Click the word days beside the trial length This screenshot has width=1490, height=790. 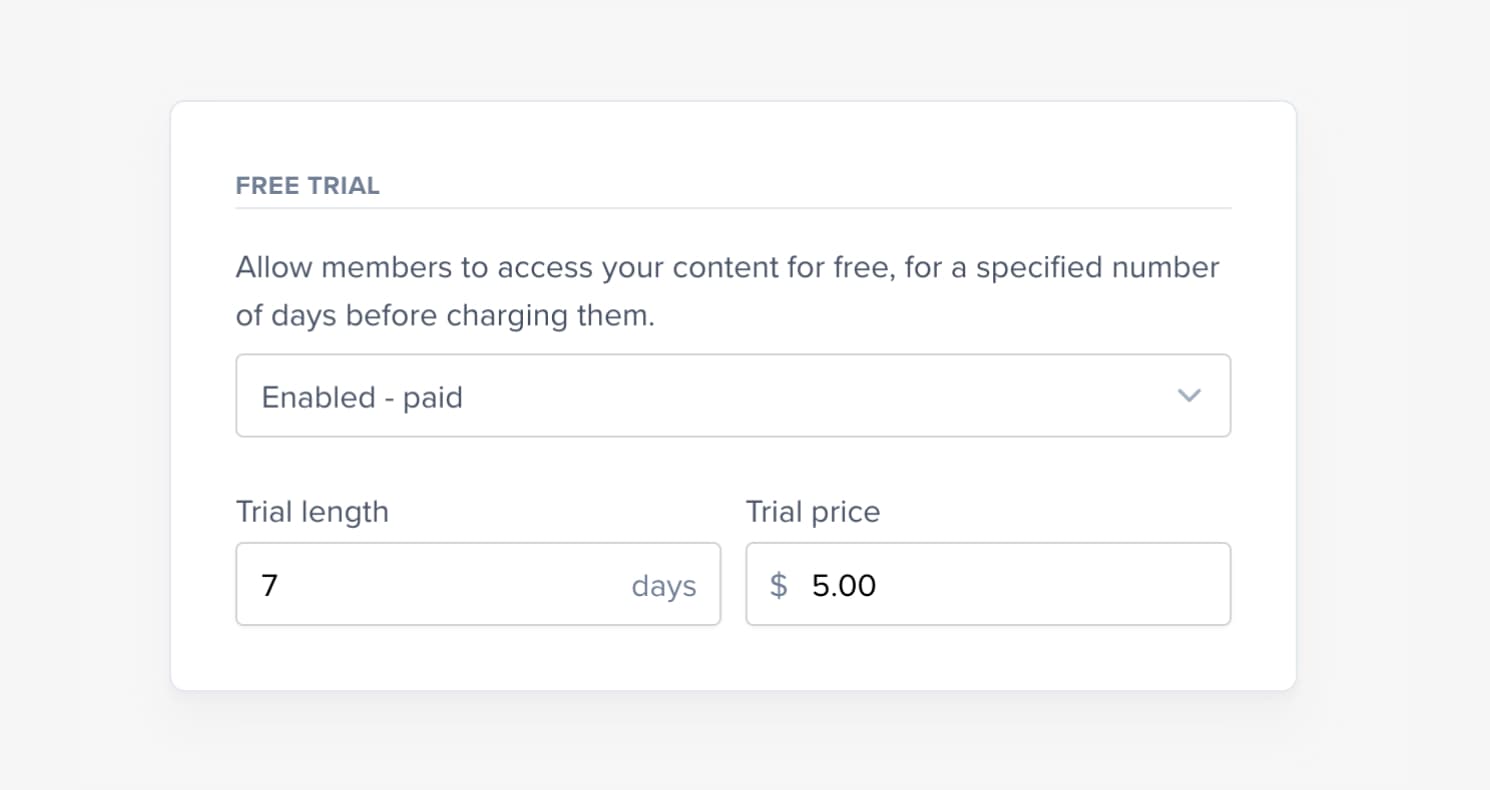pyautogui.click(x=664, y=587)
